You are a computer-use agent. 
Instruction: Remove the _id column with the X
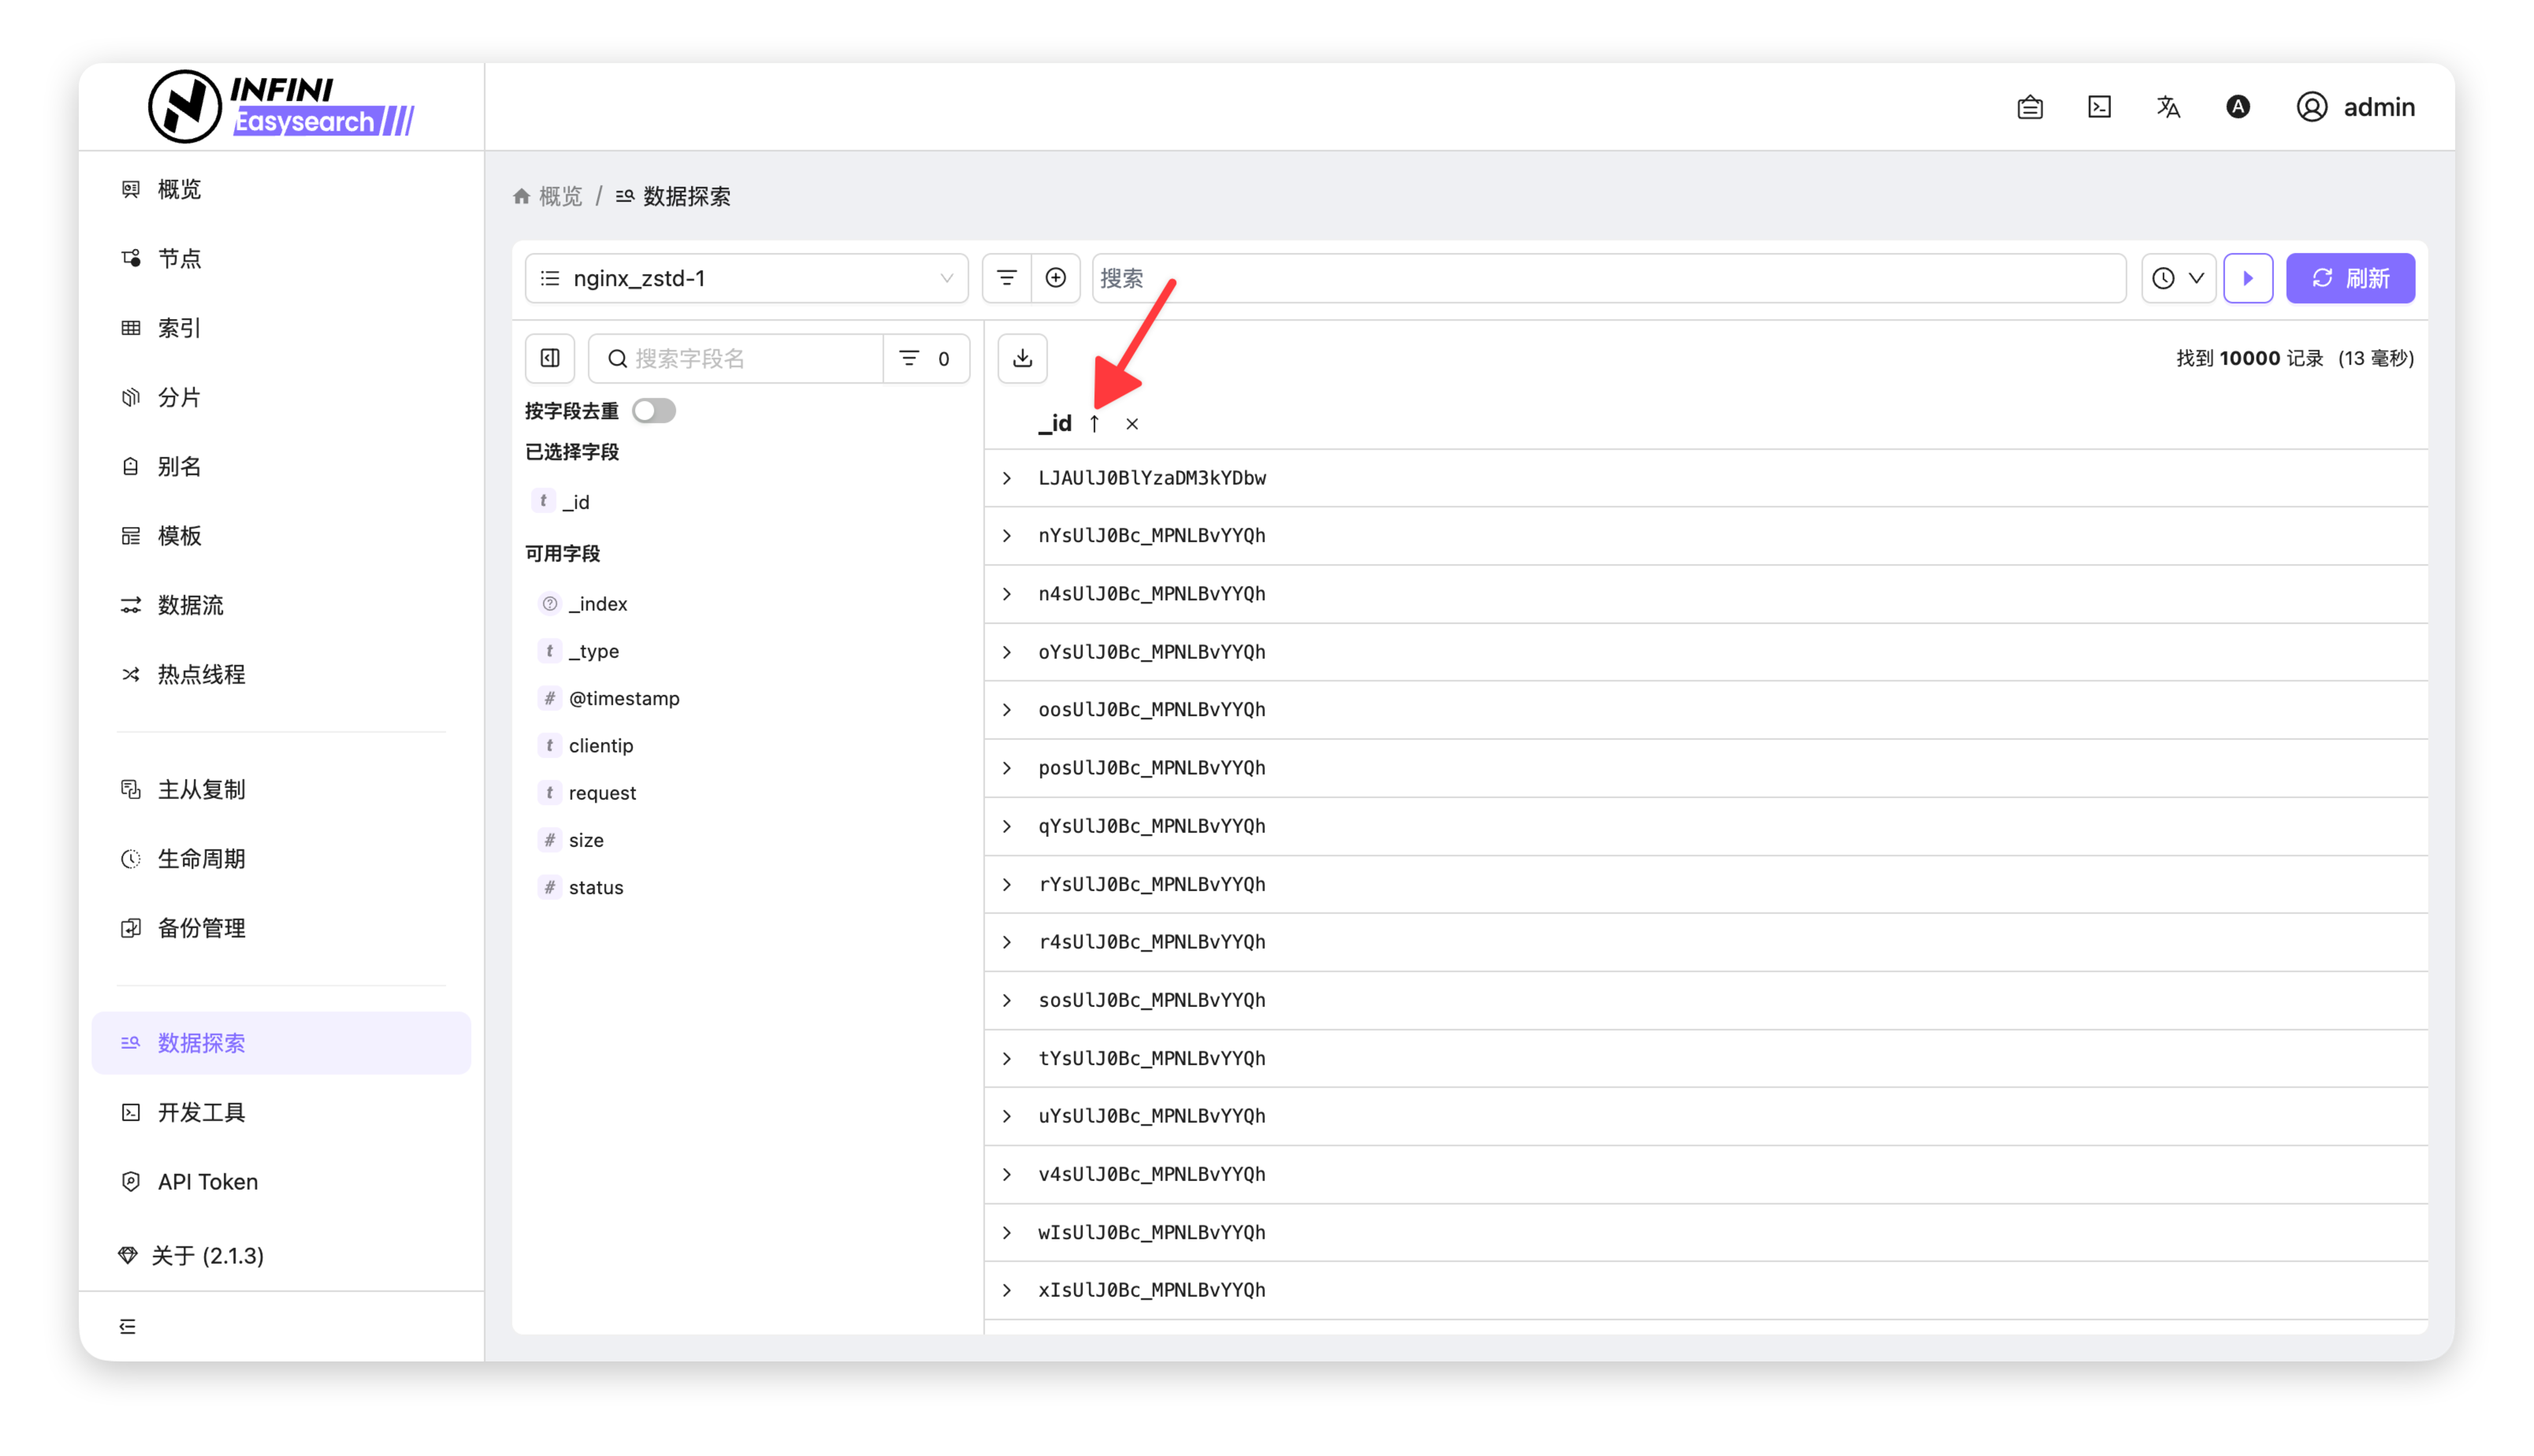point(1132,424)
